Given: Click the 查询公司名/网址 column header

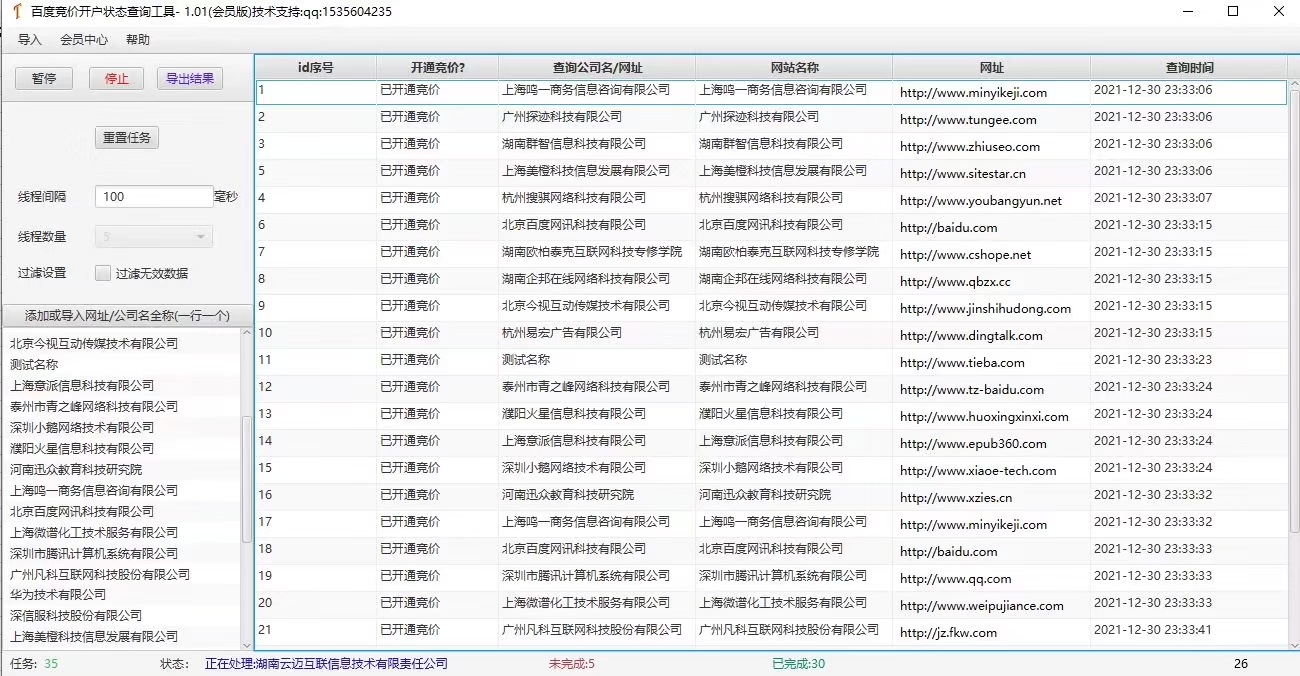Looking at the screenshot, I should (x=597, y=68).
